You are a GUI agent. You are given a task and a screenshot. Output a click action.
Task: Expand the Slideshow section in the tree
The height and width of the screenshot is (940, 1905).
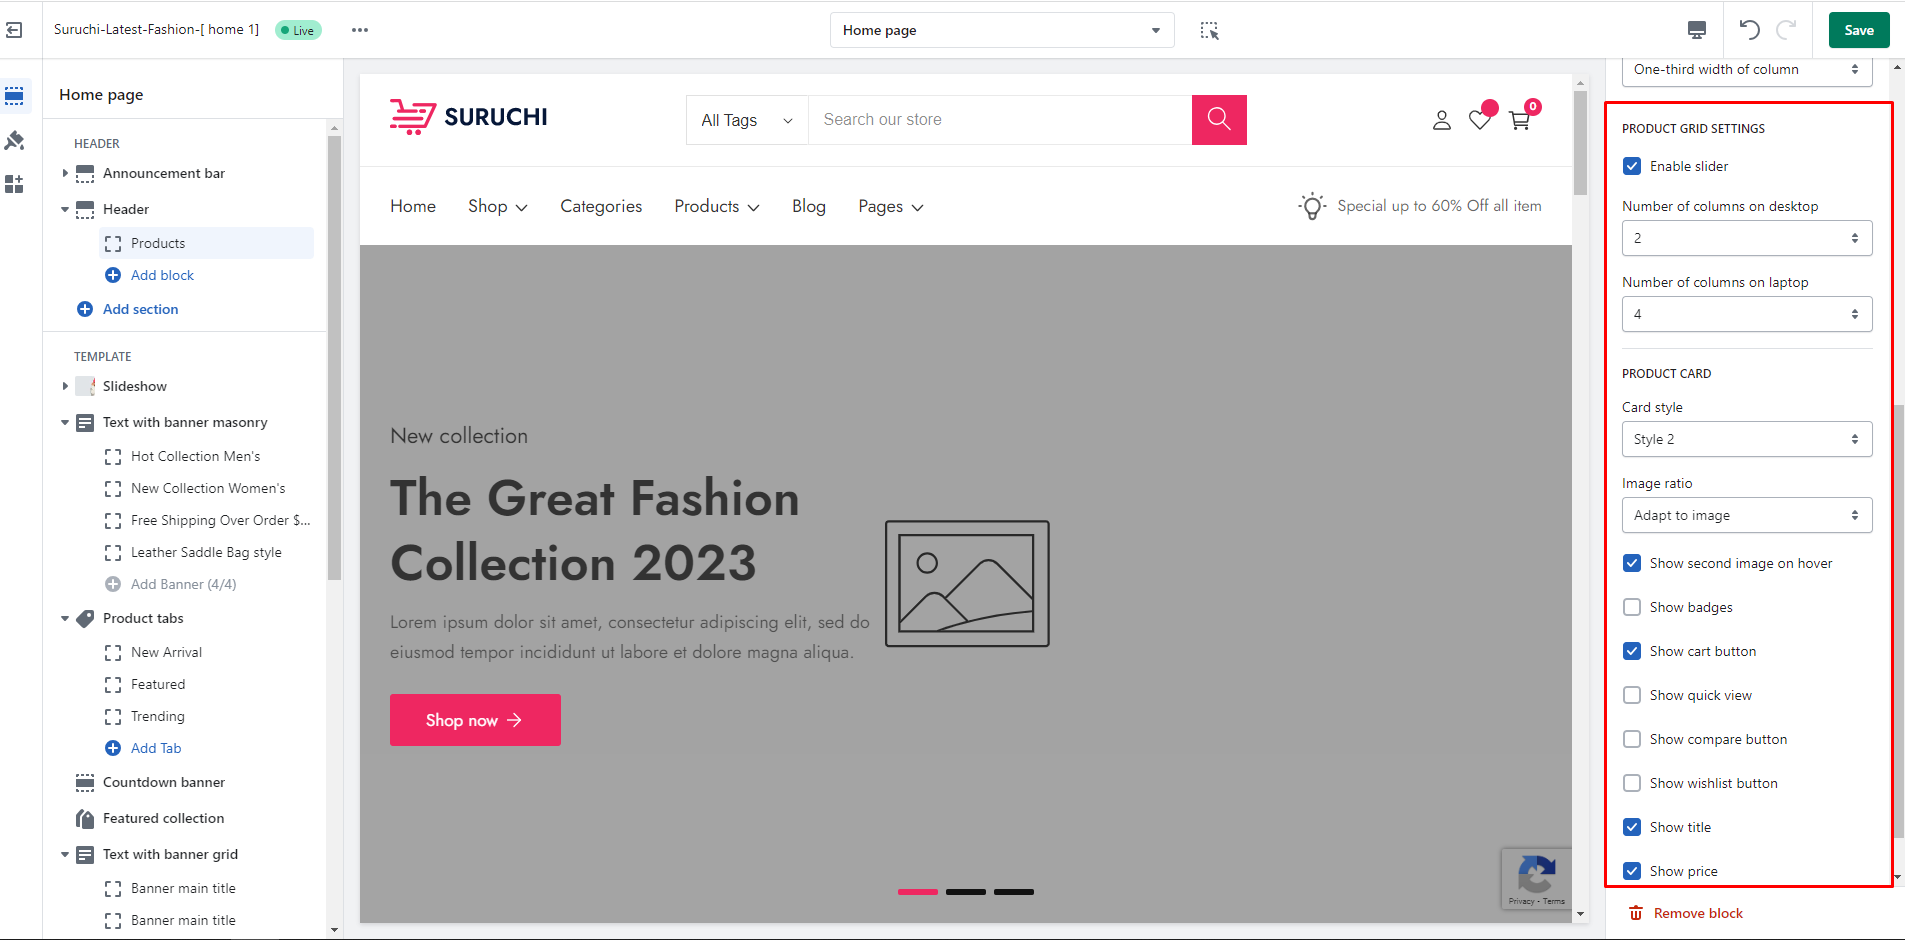tap(66, 386)
